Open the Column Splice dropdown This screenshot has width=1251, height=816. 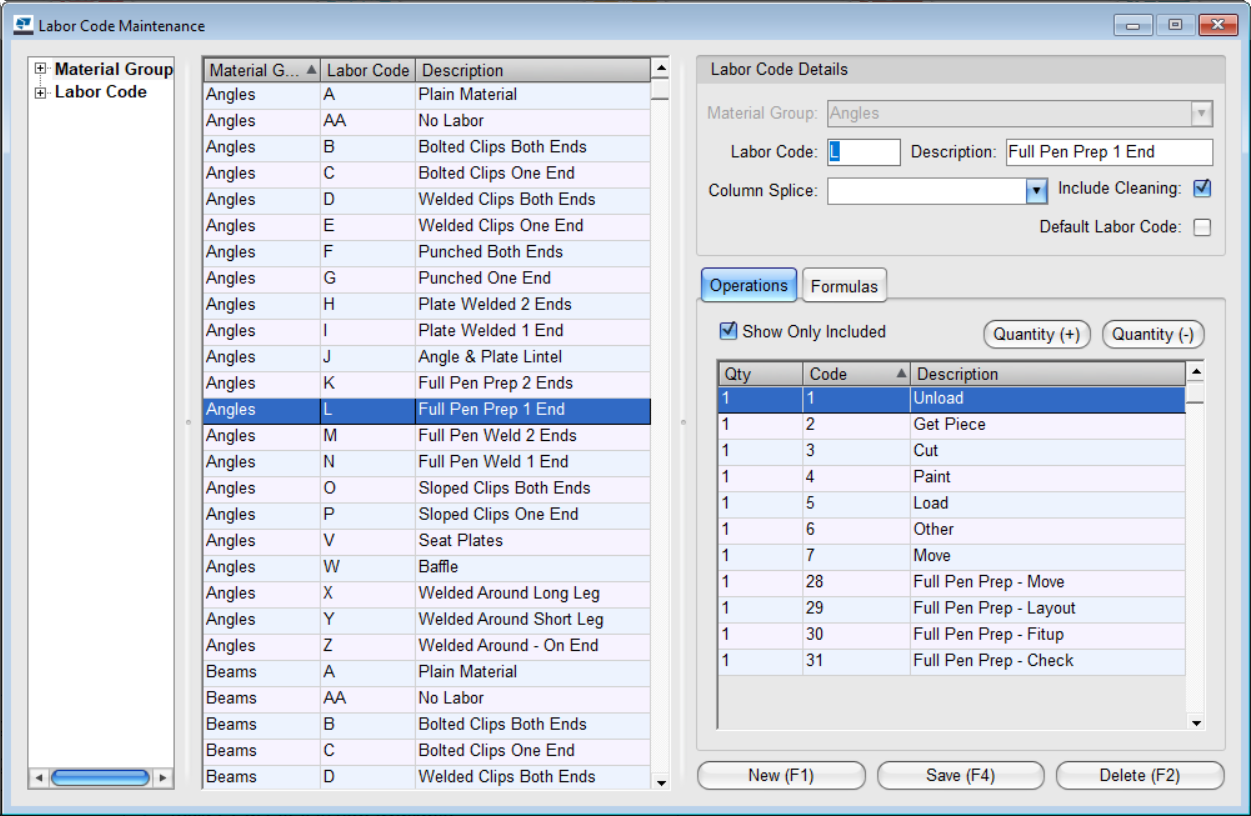pos(1035,191)
